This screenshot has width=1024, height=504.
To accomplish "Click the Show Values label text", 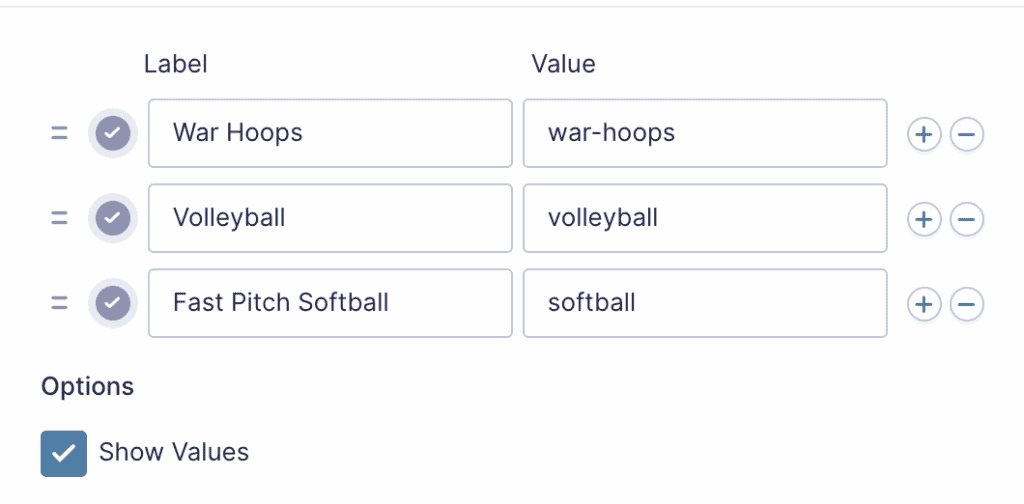I will click(174, 453).
